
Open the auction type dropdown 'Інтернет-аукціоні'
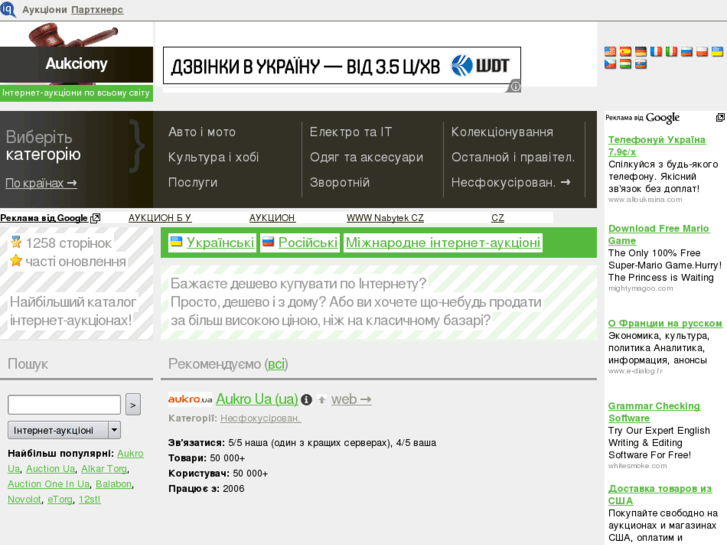pyautogui.click(x=64, y=430)
